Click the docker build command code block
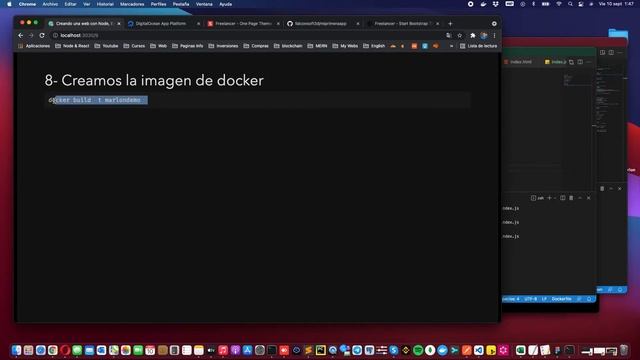The height and width of the screenshot is (360, 640). click(x=258, y=100)
